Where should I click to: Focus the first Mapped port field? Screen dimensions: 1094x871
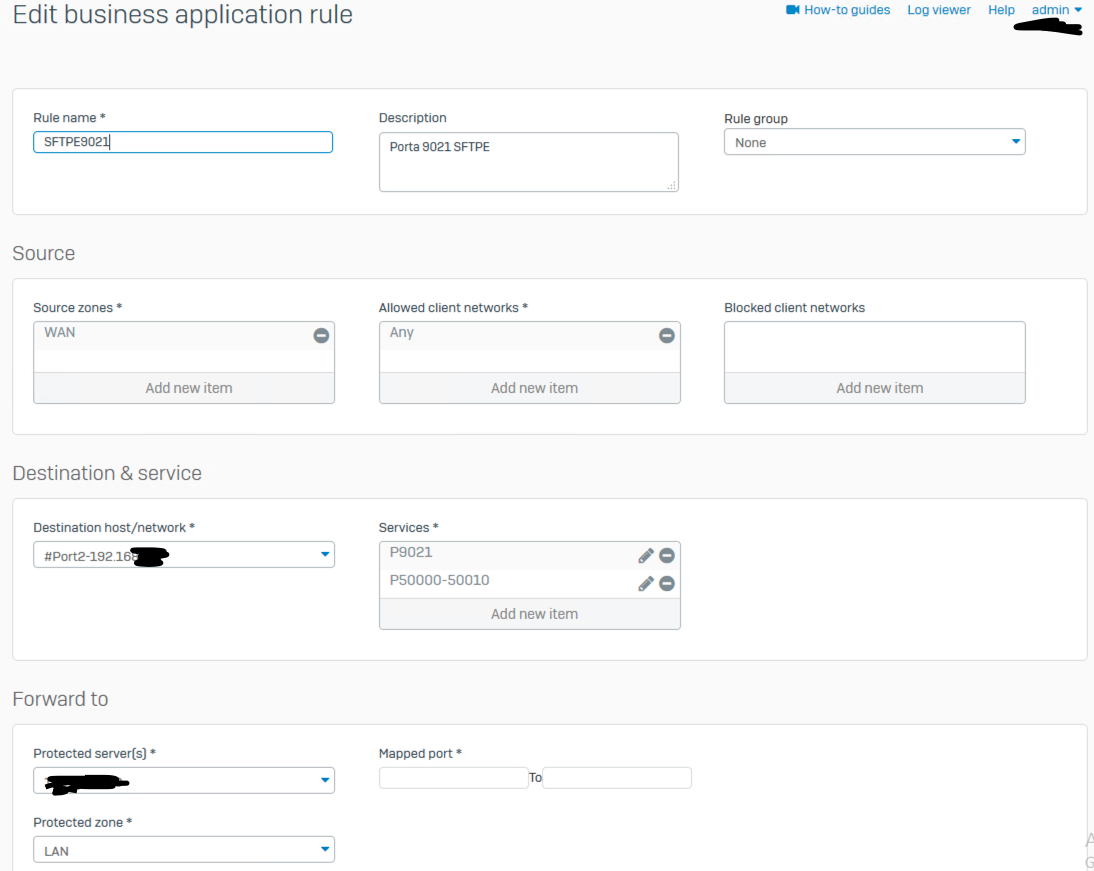pos(453,778)
